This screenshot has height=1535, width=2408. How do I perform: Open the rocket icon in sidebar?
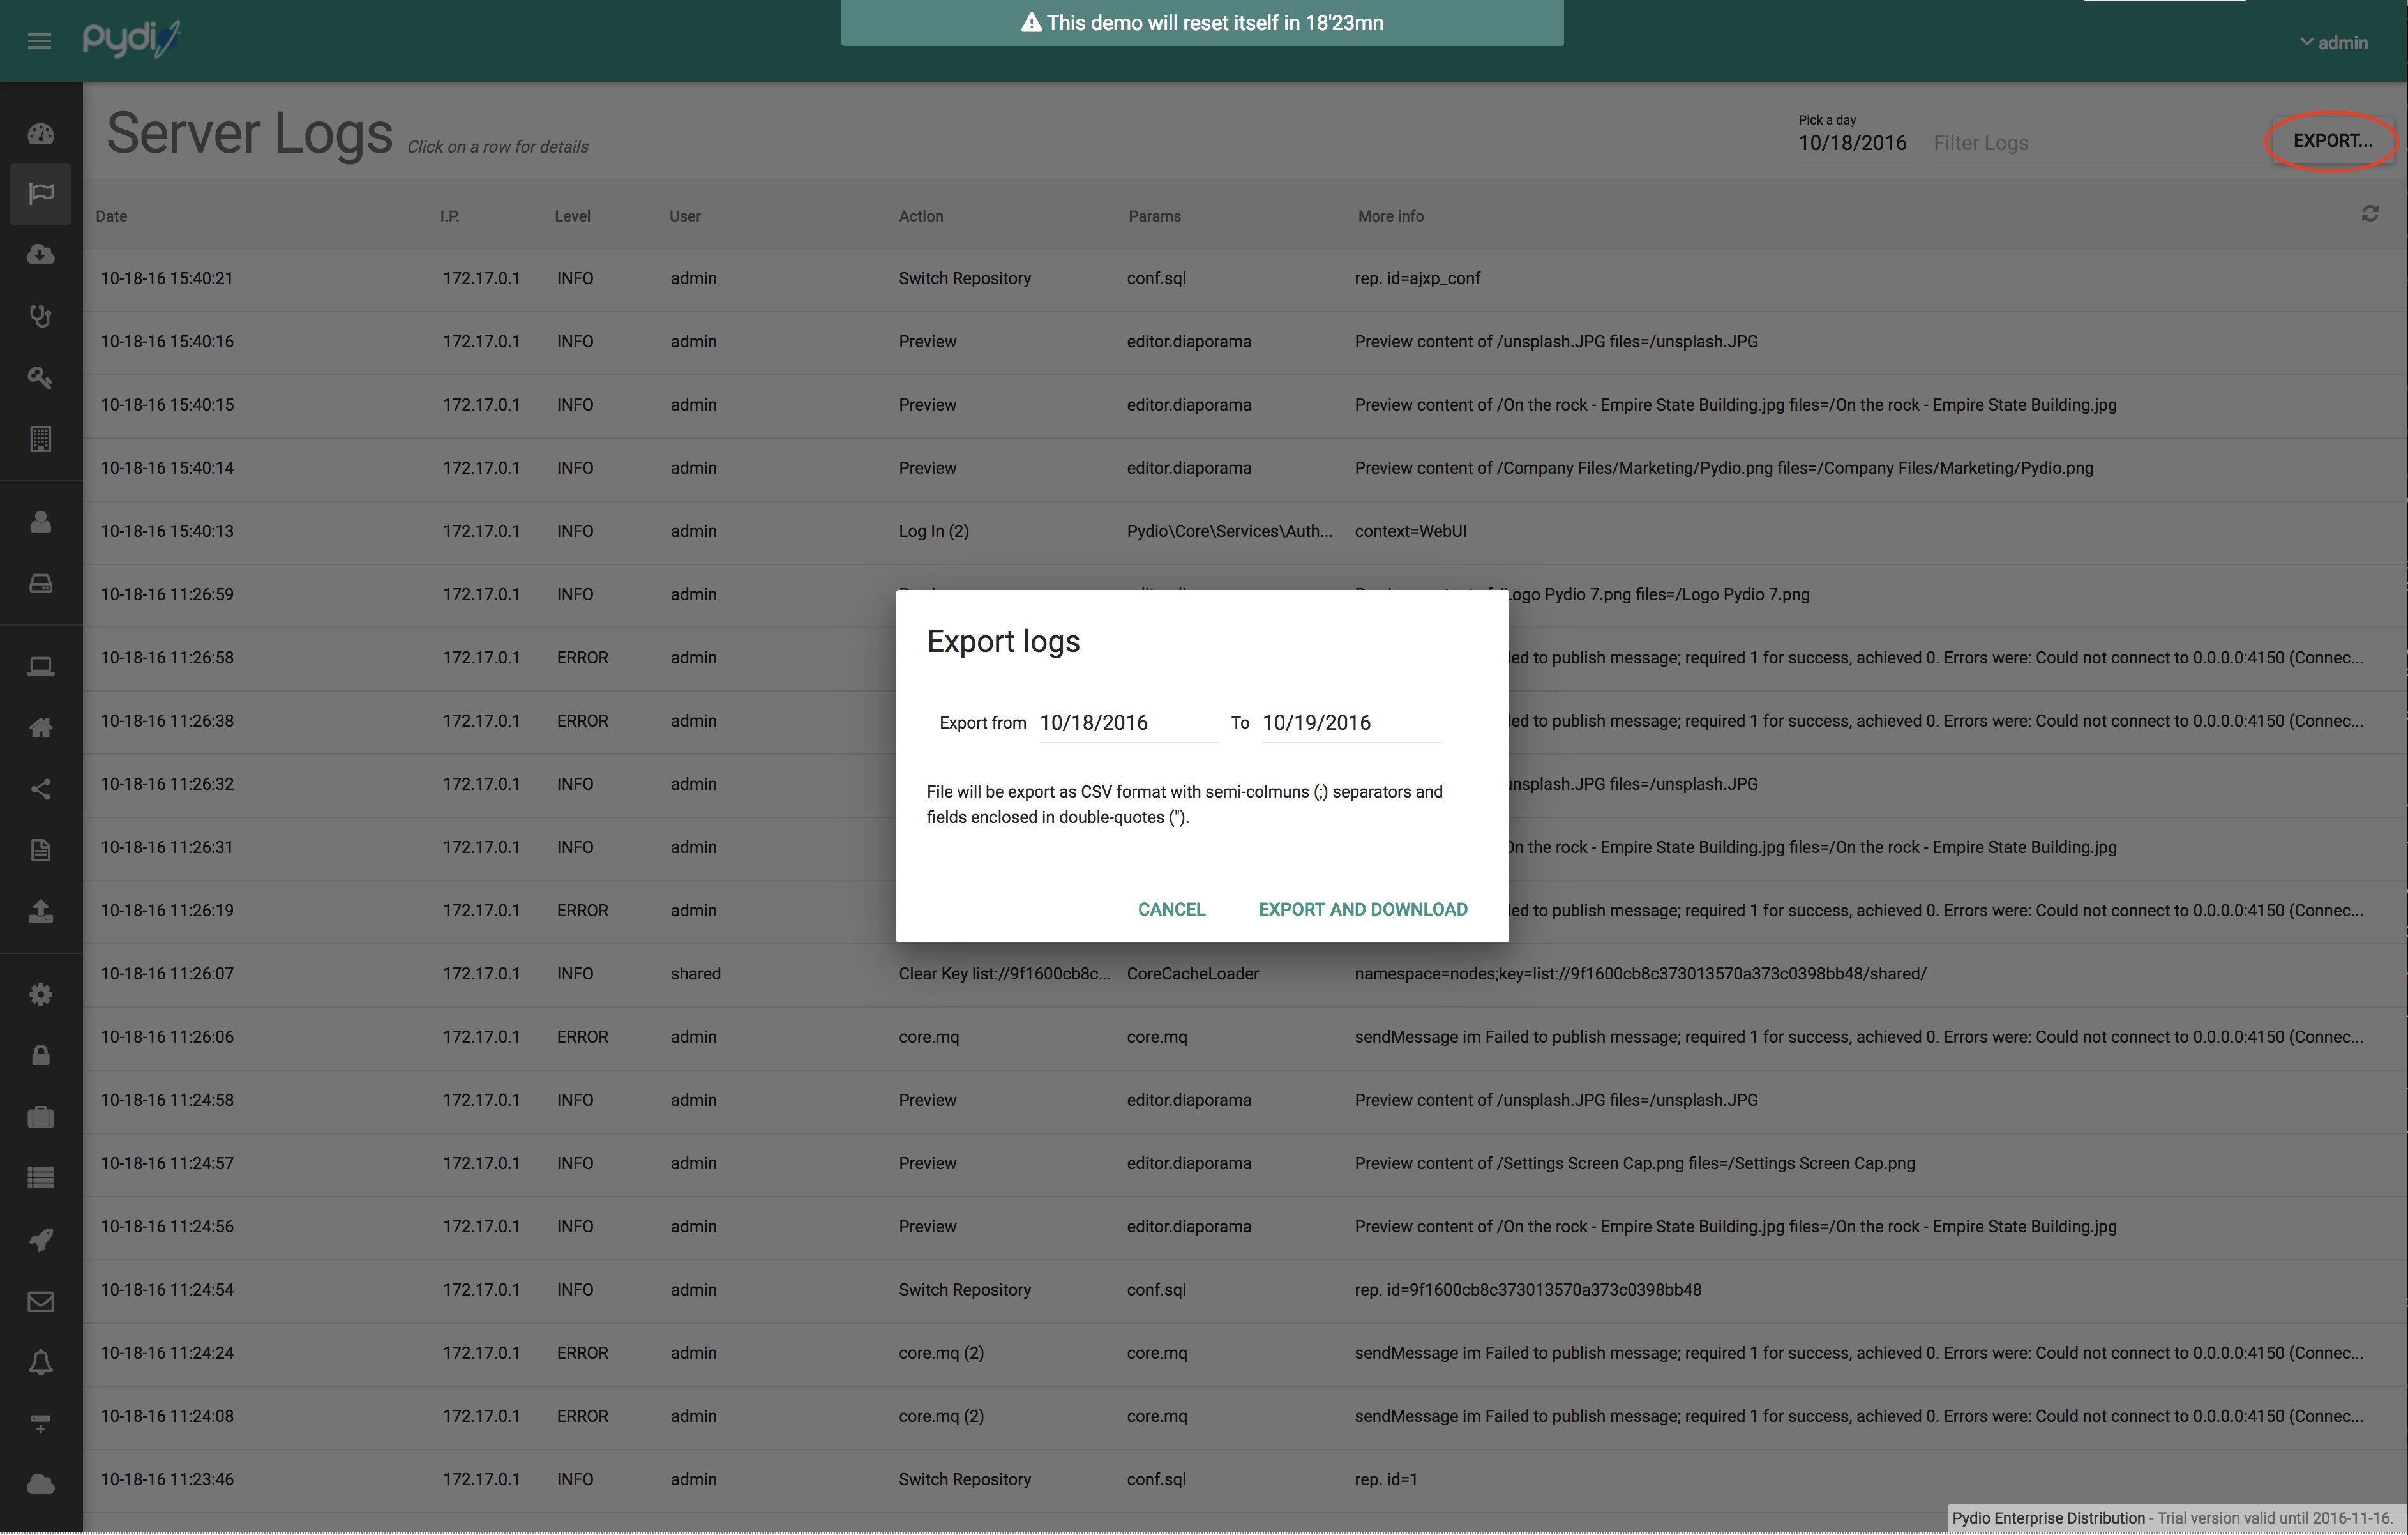point(41,1240)
